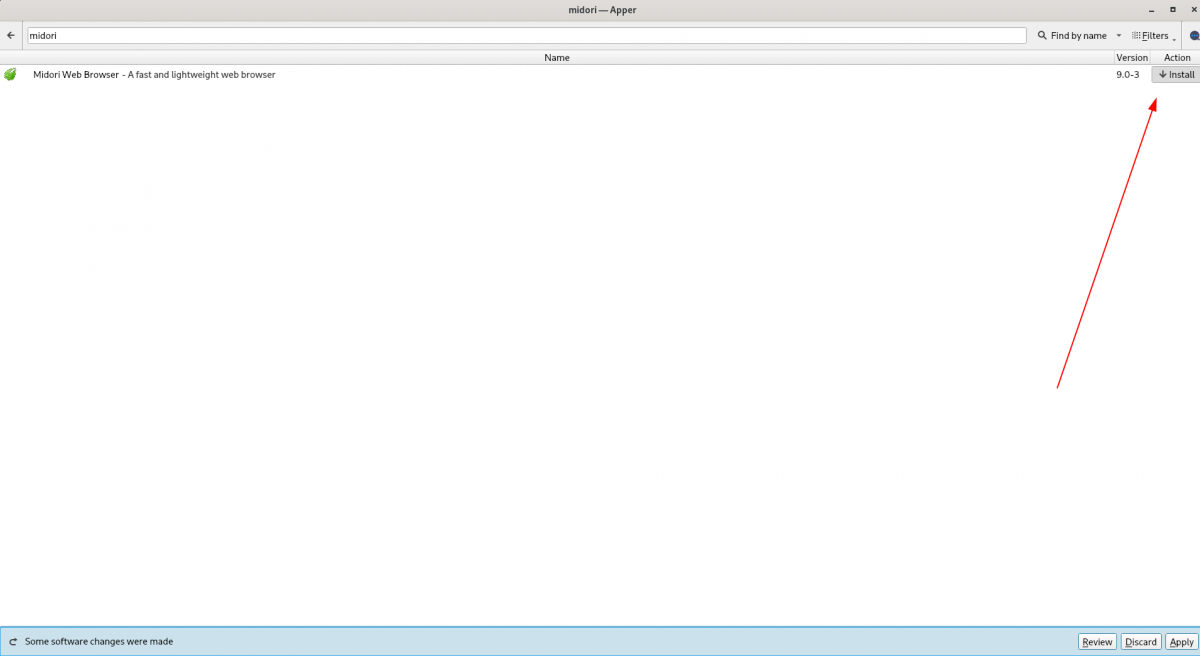This screenshot has height=656, width=1200.
Task: Go back using the left arrow icon
Action: coord(11,35)
